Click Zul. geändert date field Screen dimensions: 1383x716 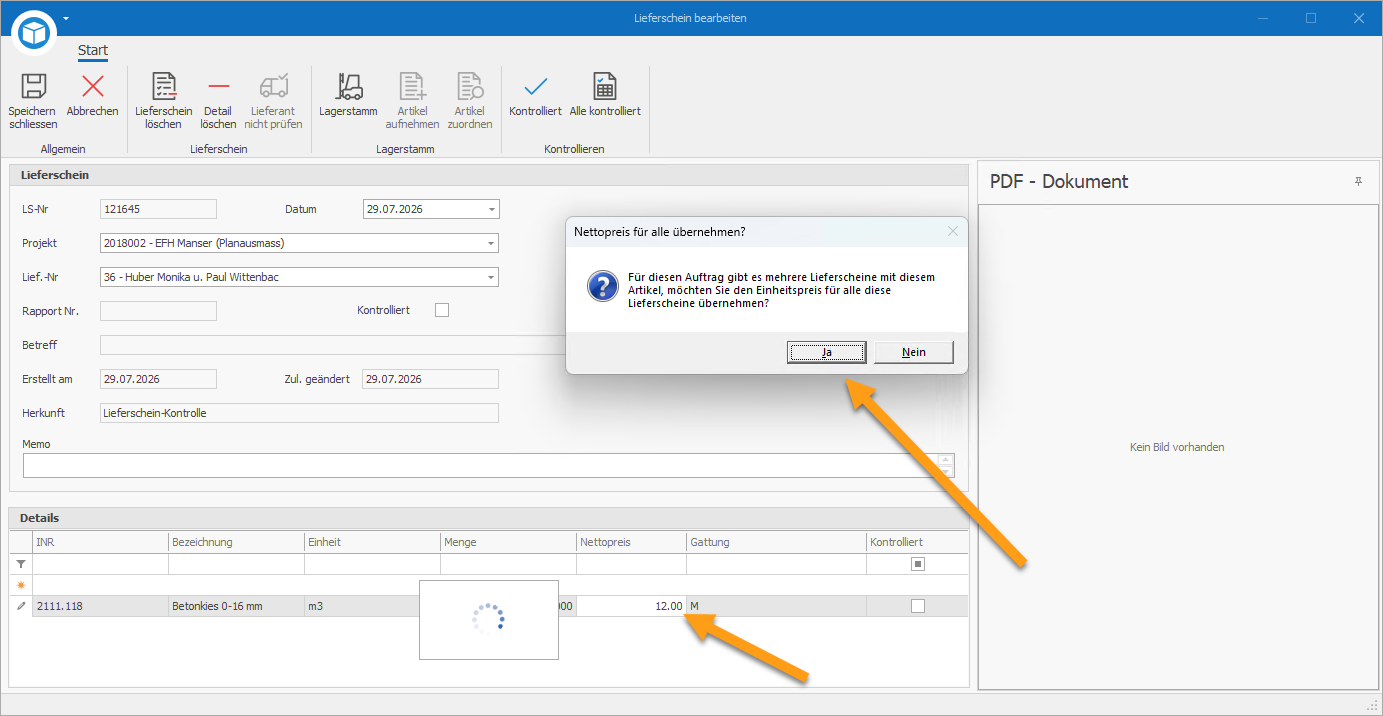tap(431, 379)
